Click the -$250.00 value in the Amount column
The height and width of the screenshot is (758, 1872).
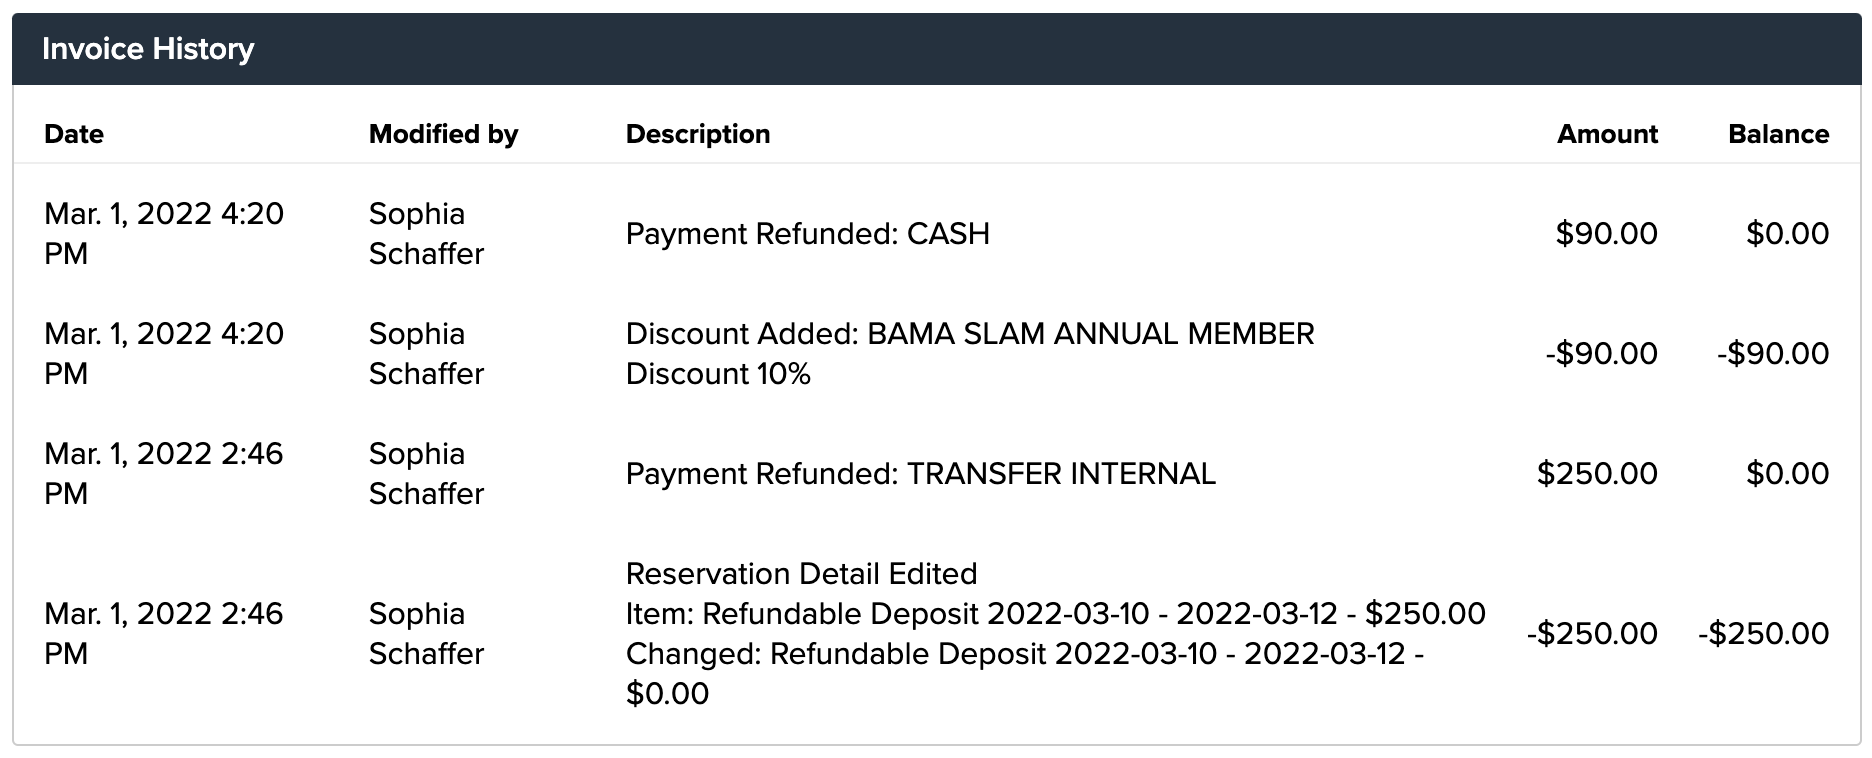pyautogui.click(x=1592, y=634)
